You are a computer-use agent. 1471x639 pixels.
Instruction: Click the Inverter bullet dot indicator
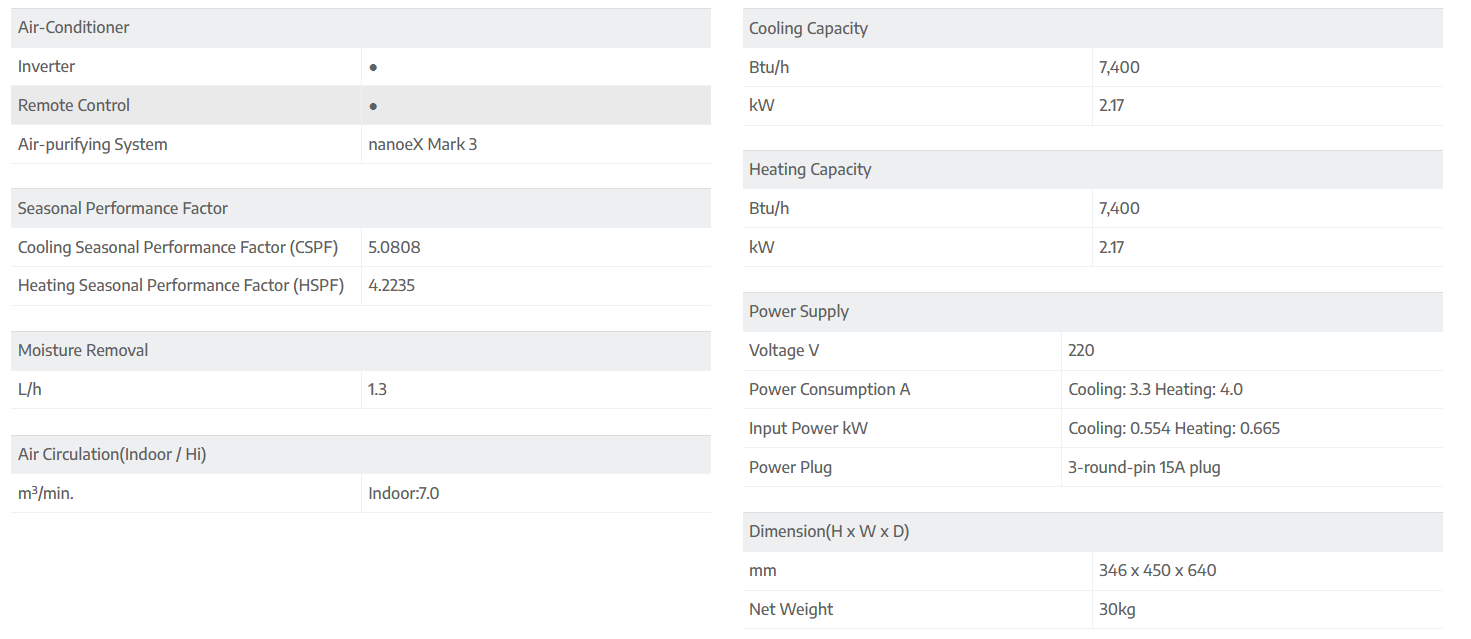[373, 67]
